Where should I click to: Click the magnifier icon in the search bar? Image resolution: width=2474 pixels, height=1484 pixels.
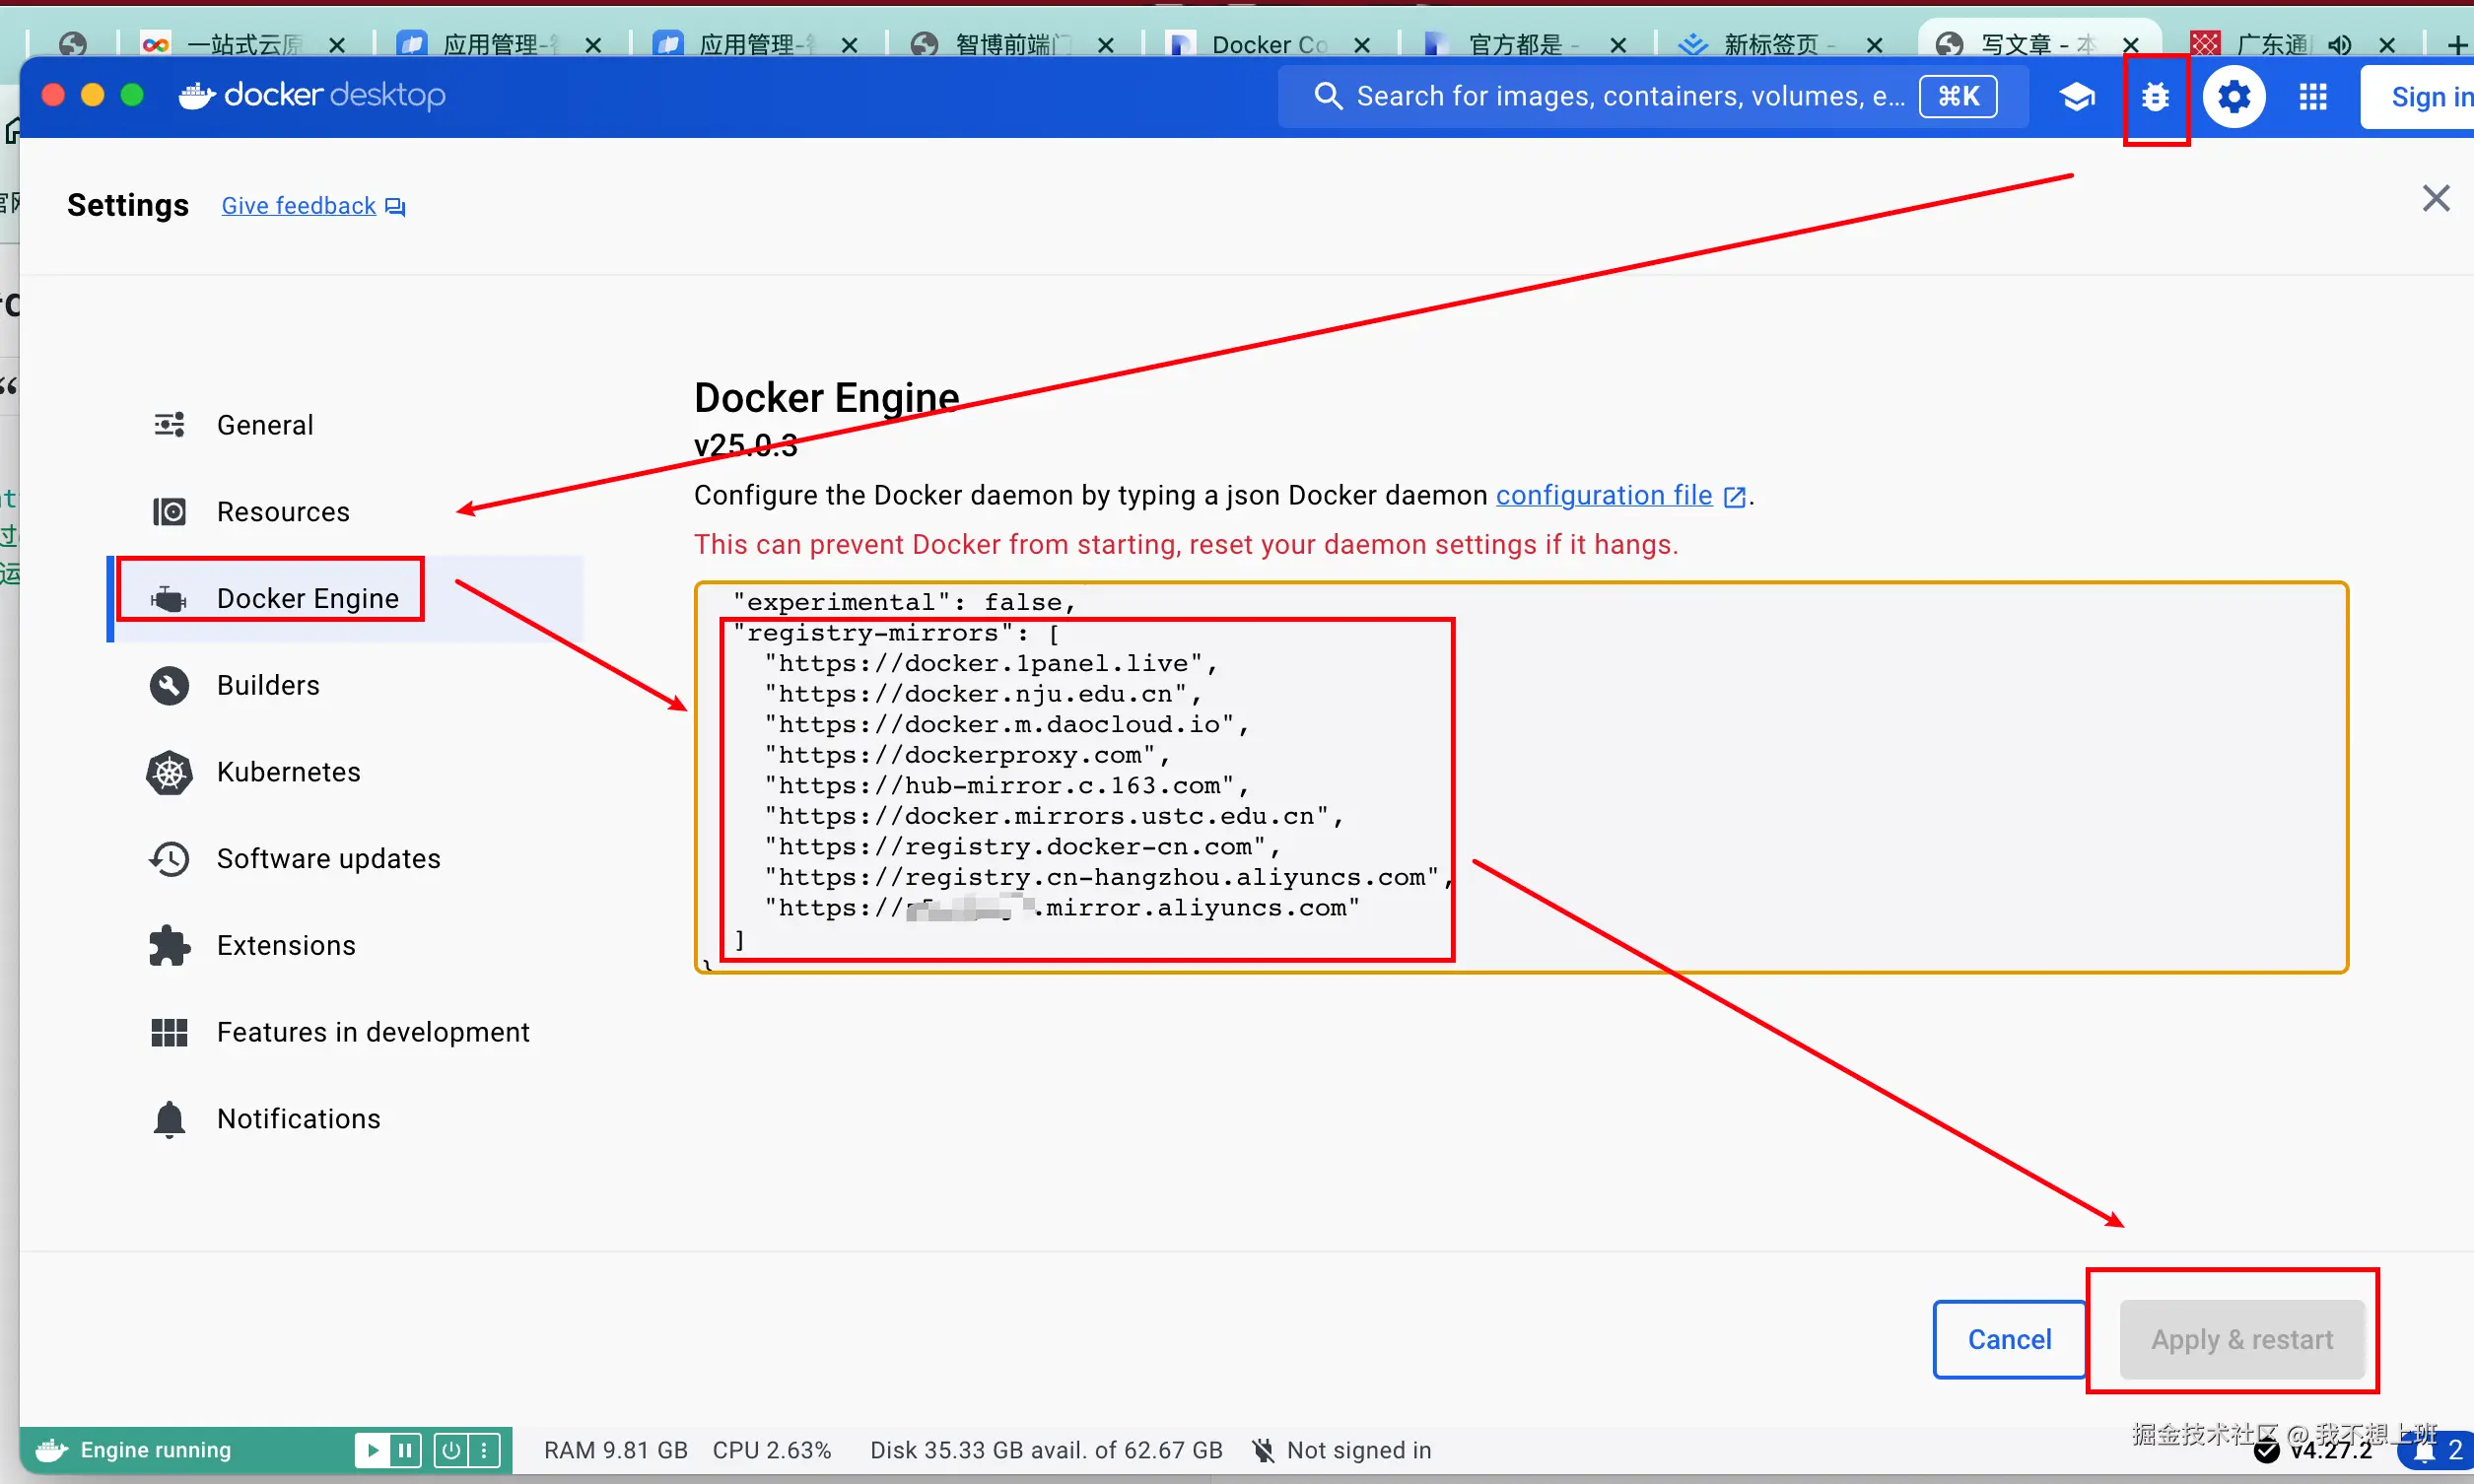(1327, 96)
